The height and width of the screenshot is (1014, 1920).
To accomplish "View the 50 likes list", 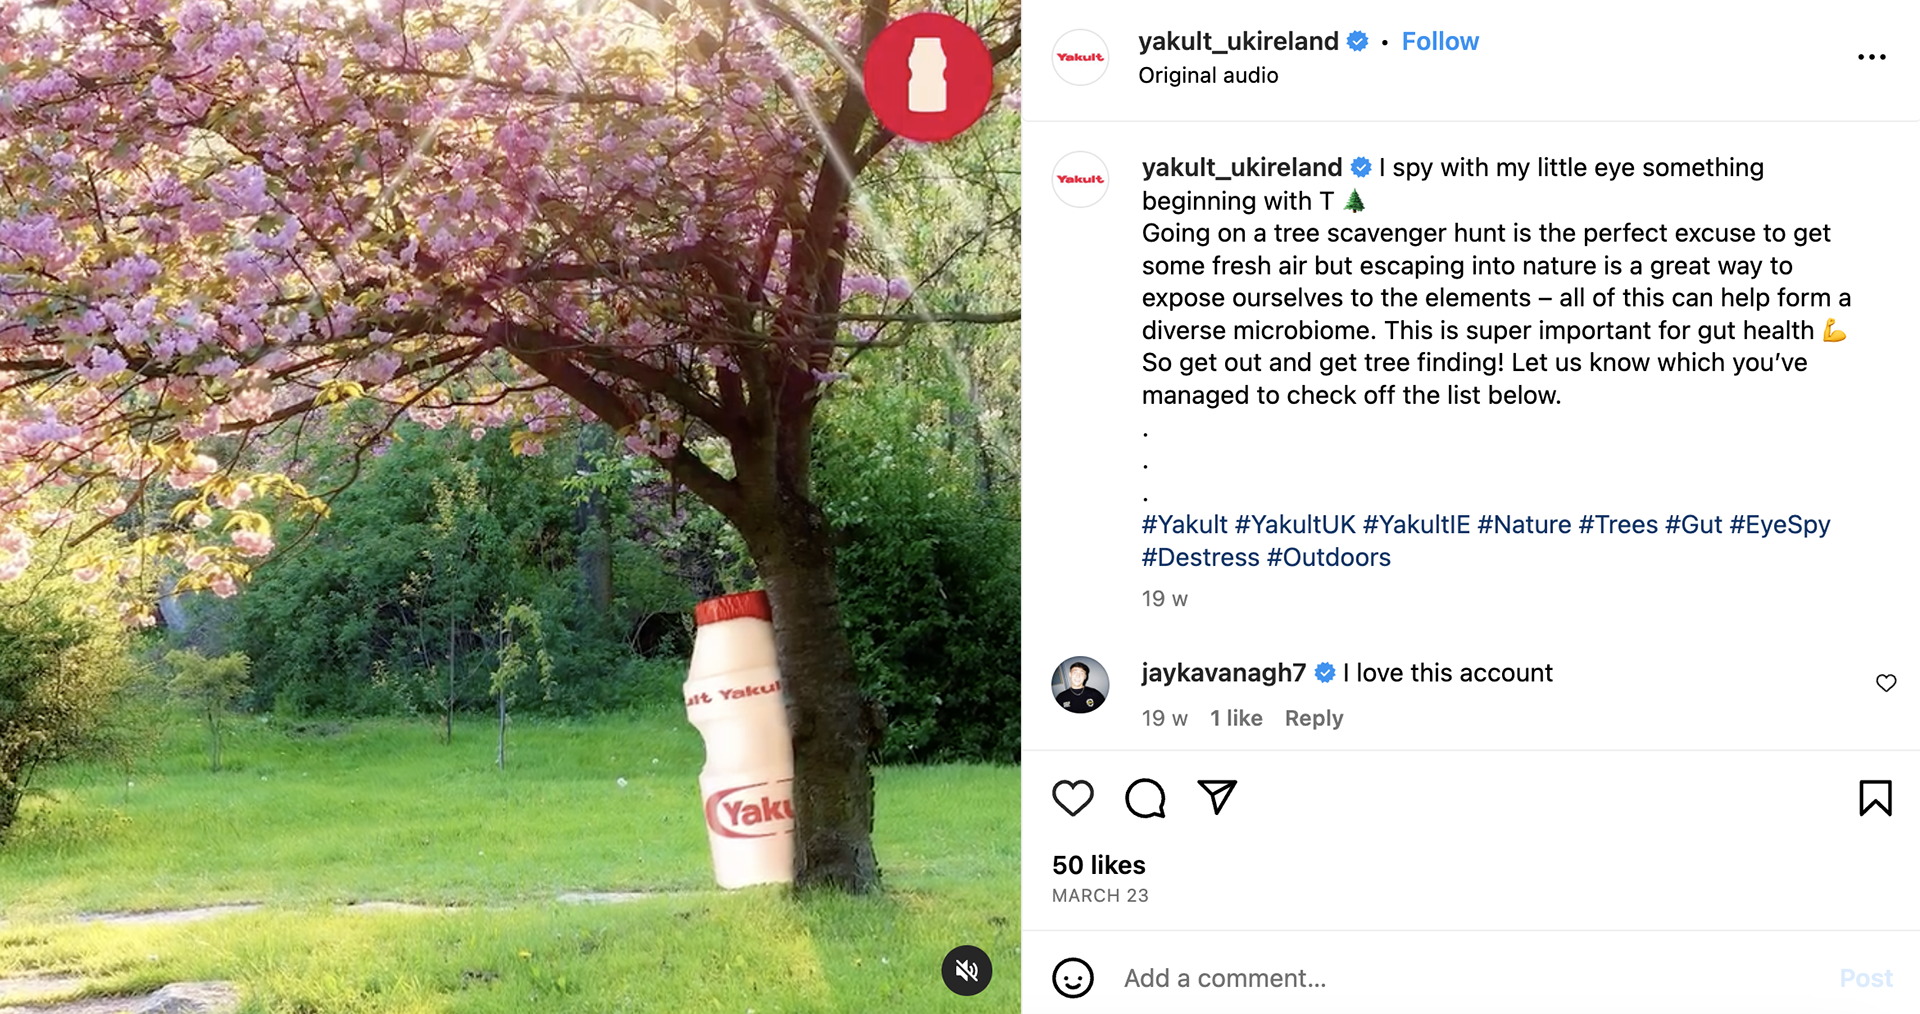I will [x=1098, y=865].
